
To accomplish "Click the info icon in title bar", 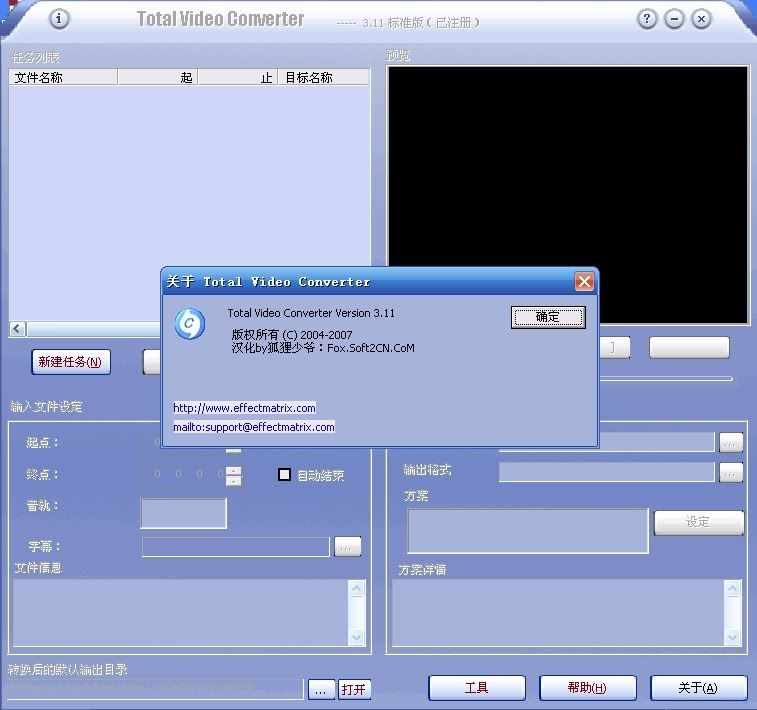I will [x=60, y=19].
